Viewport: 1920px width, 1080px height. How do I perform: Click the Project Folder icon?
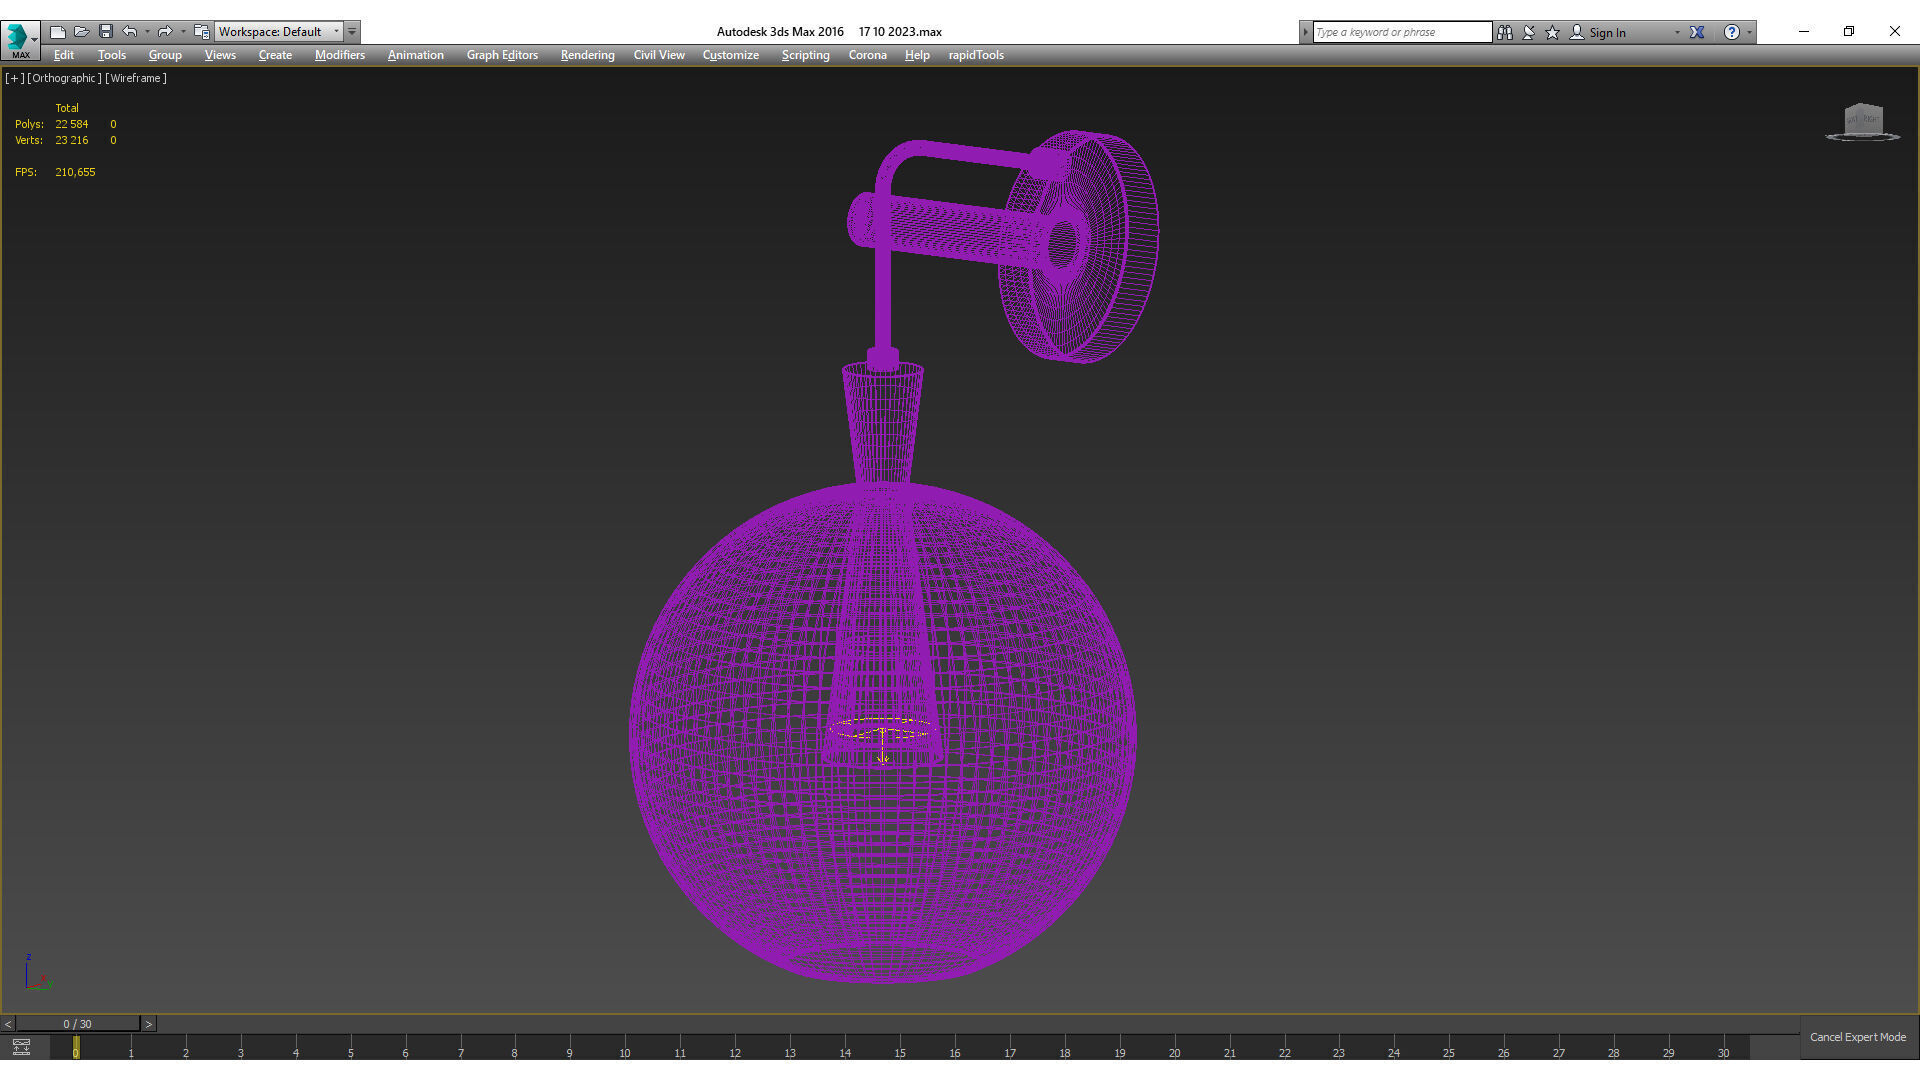[202, 32]
